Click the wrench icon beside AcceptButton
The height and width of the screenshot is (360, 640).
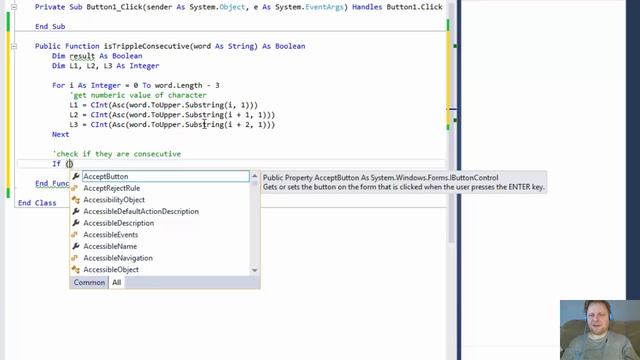pos(76,176)
